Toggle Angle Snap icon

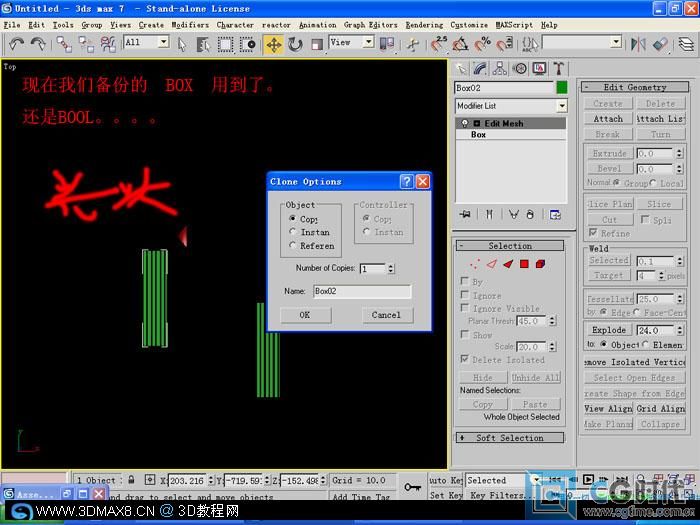pos(461,44)
